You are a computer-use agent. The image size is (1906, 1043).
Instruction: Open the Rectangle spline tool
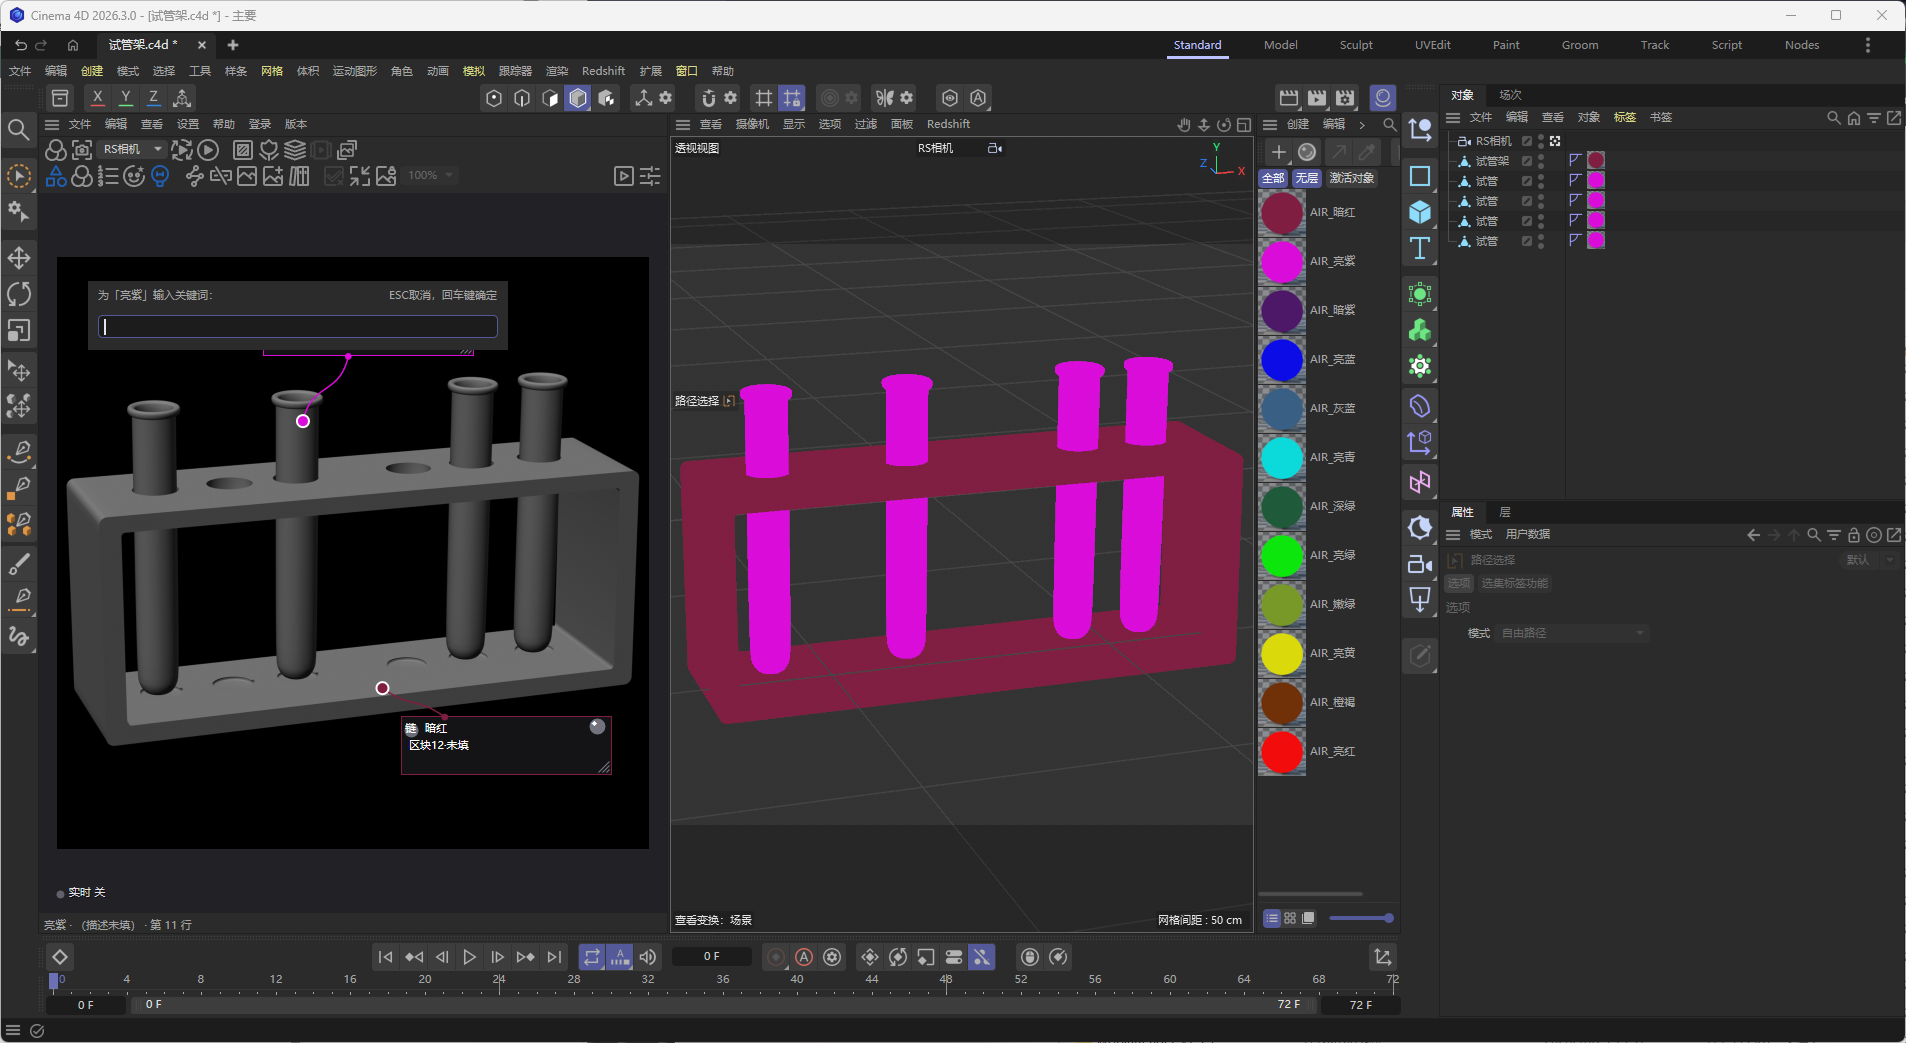[1420, 176]
